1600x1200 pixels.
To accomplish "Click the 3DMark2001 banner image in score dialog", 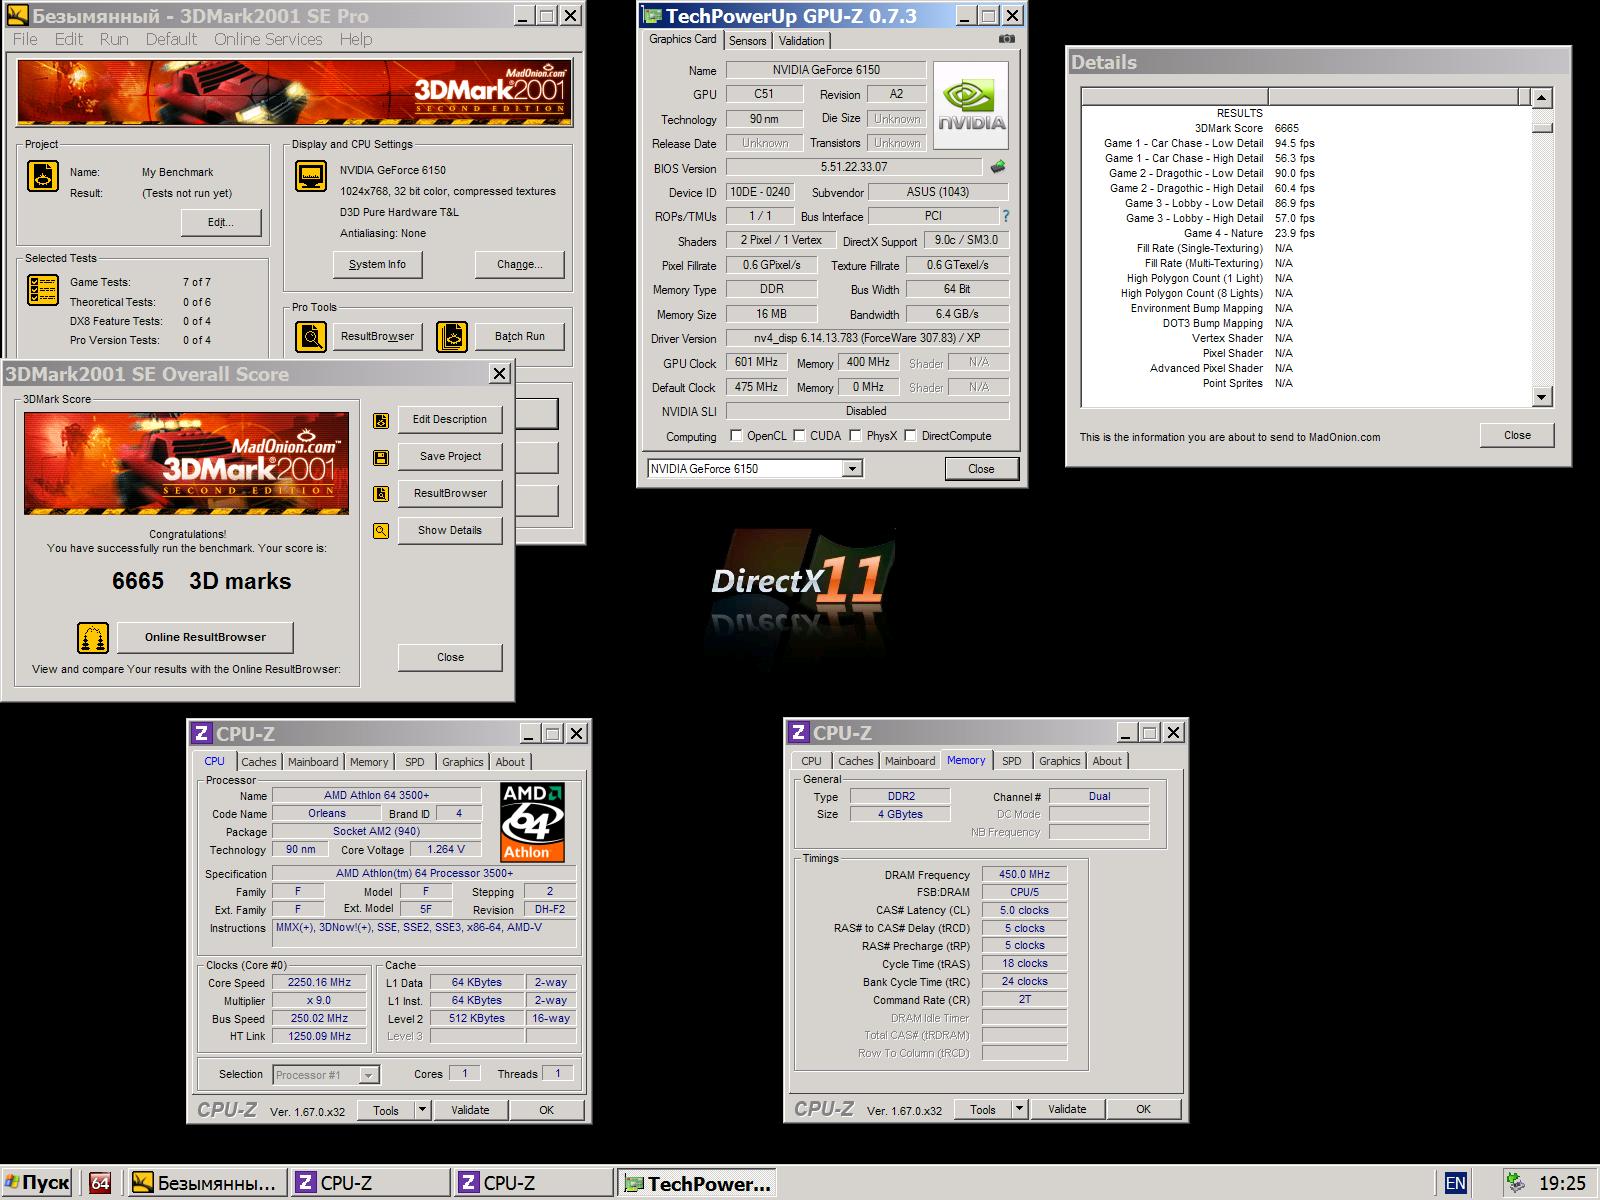I will [x=187, y=463].
